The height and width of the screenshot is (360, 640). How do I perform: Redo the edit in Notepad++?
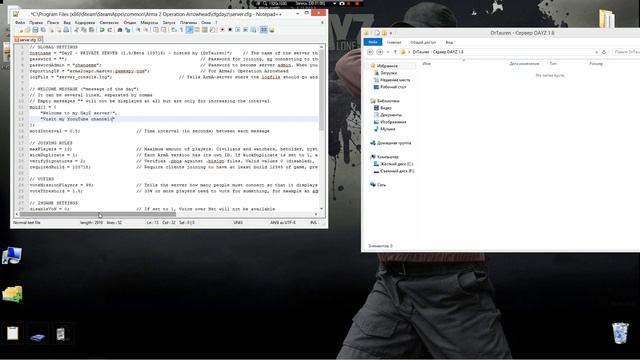tap(110, 30)
